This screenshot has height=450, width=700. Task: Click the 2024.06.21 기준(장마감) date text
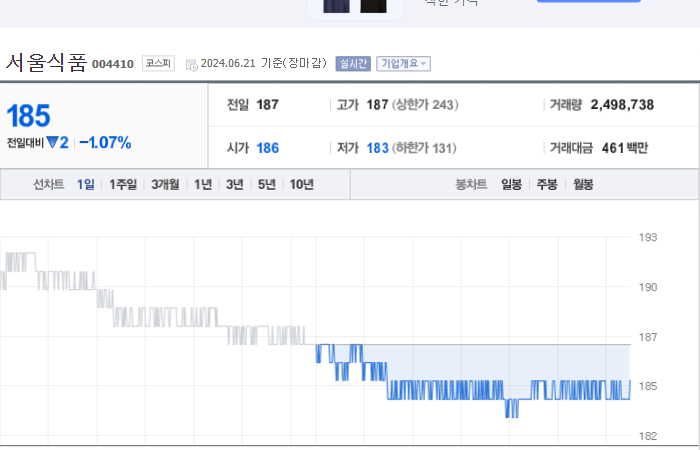tap(264, 63)
